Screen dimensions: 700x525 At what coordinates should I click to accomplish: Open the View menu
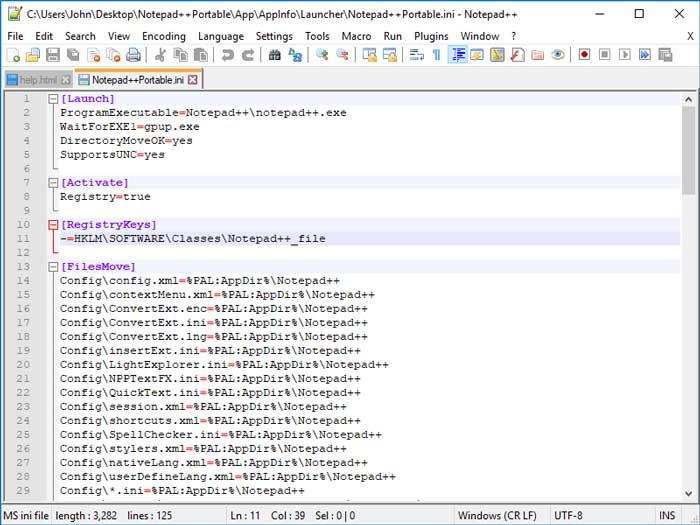[119, 36]
